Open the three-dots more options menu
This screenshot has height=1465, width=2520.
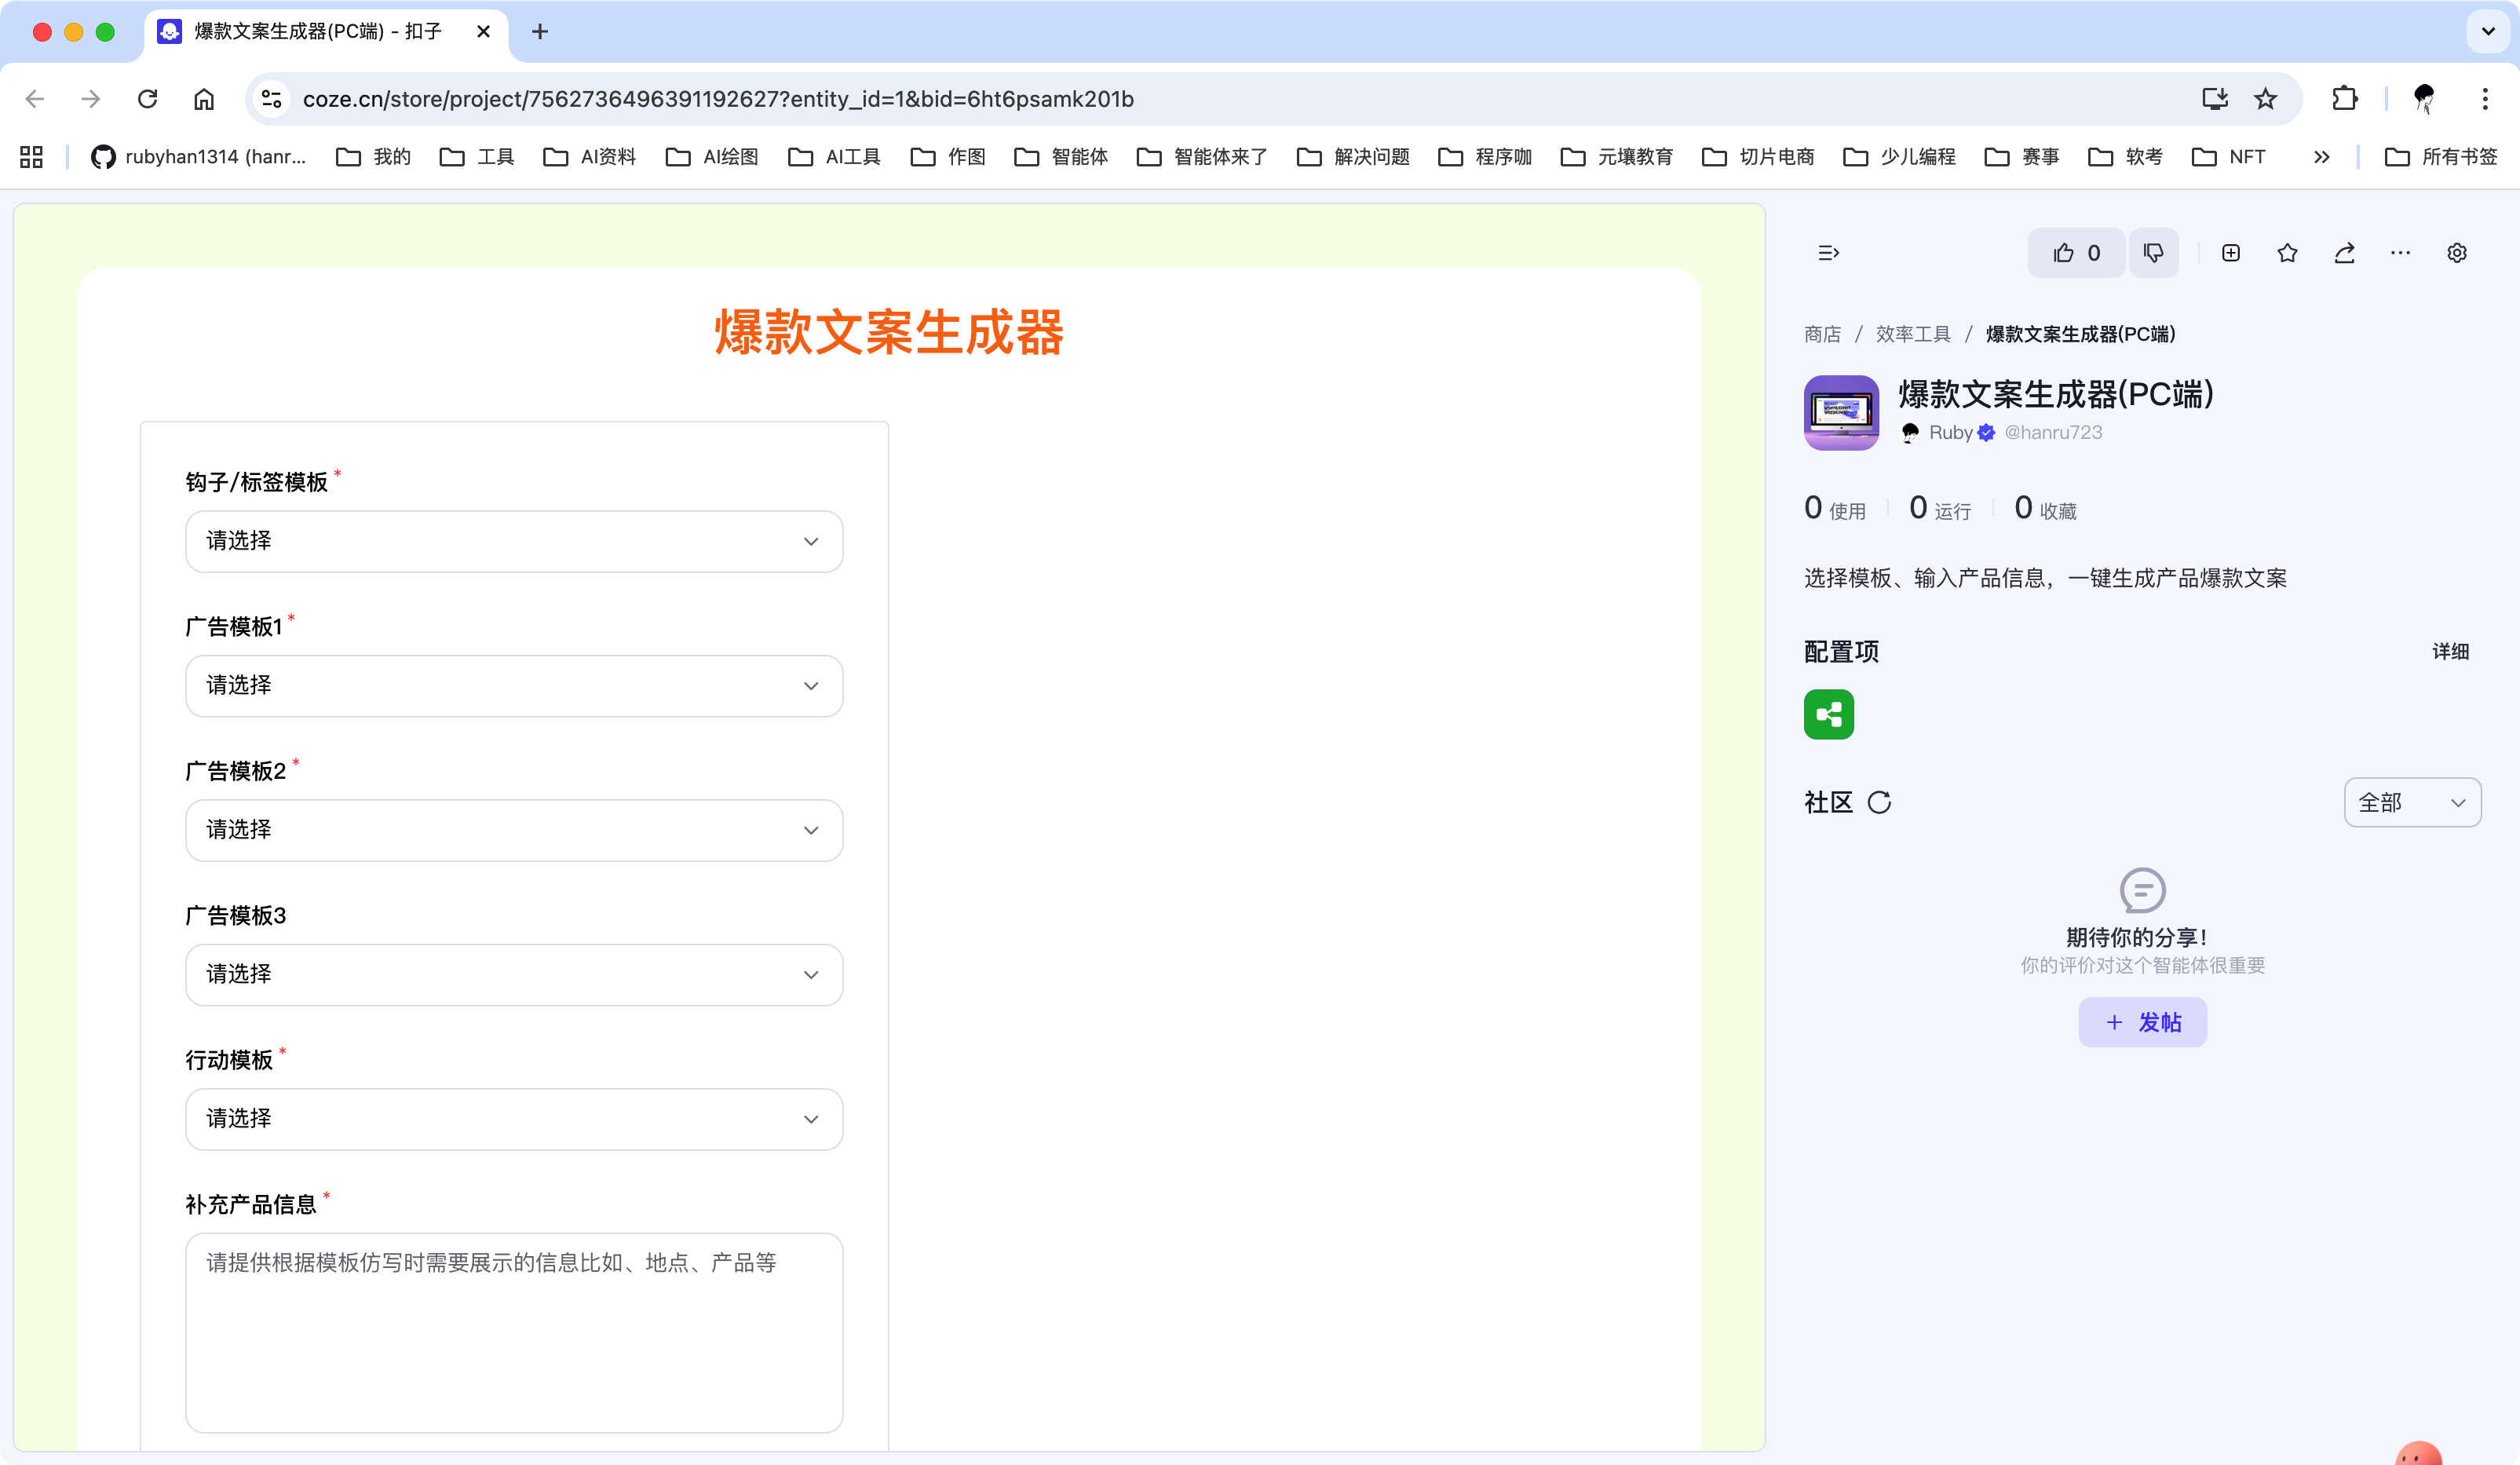(2400, 253)
